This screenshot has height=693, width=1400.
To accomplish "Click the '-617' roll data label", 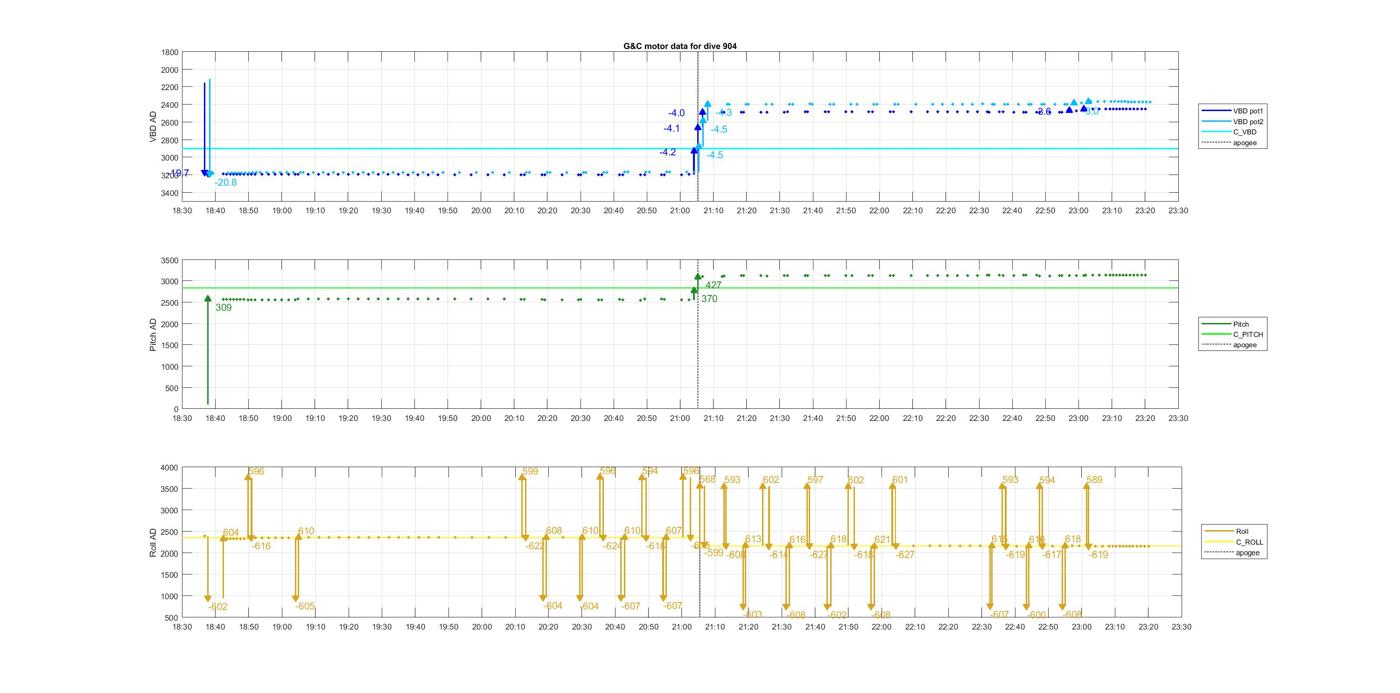I will tap(1052, 555).
